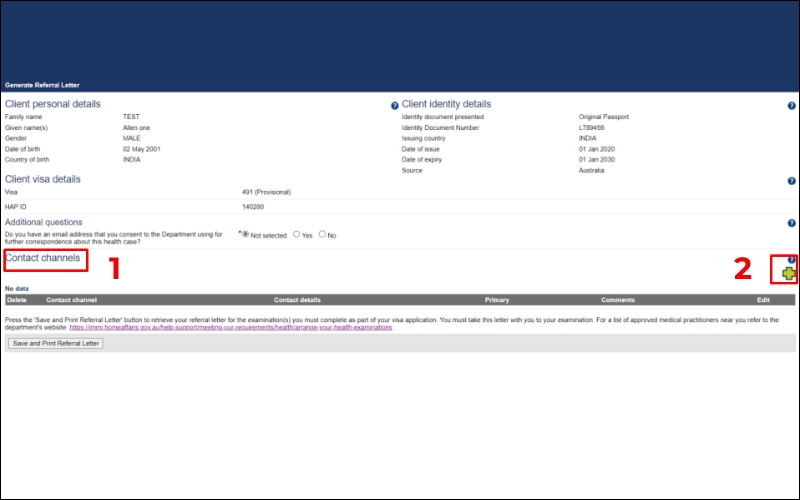Click the 'Contact channels' section heading
Image resolution: width=800 pixels, height=500 pixels.
[43, 258]
